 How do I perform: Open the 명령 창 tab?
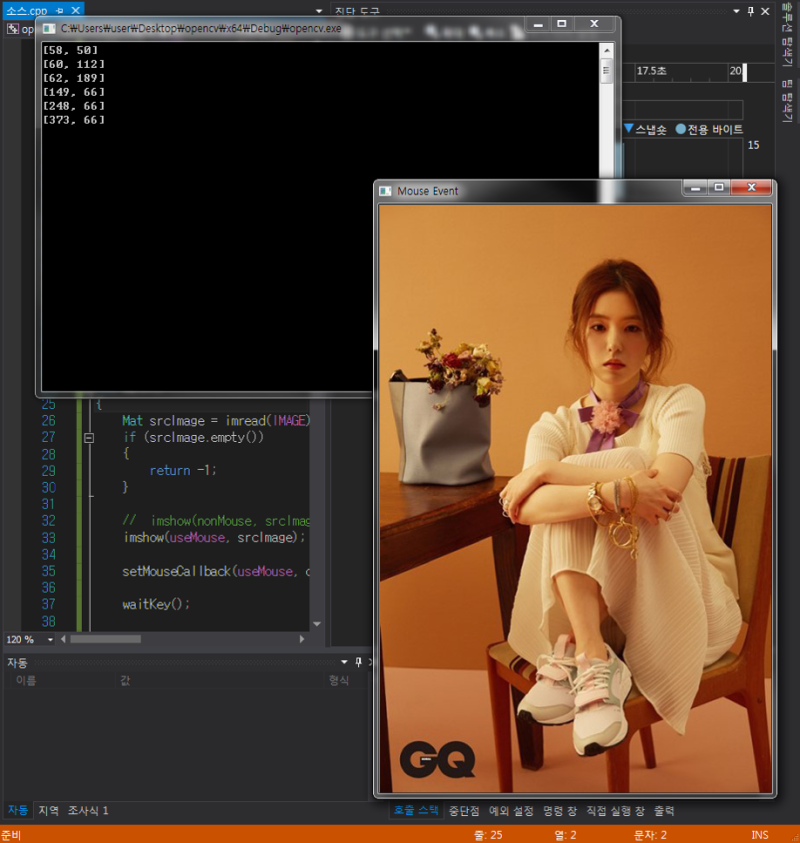(x=560, y=811)
